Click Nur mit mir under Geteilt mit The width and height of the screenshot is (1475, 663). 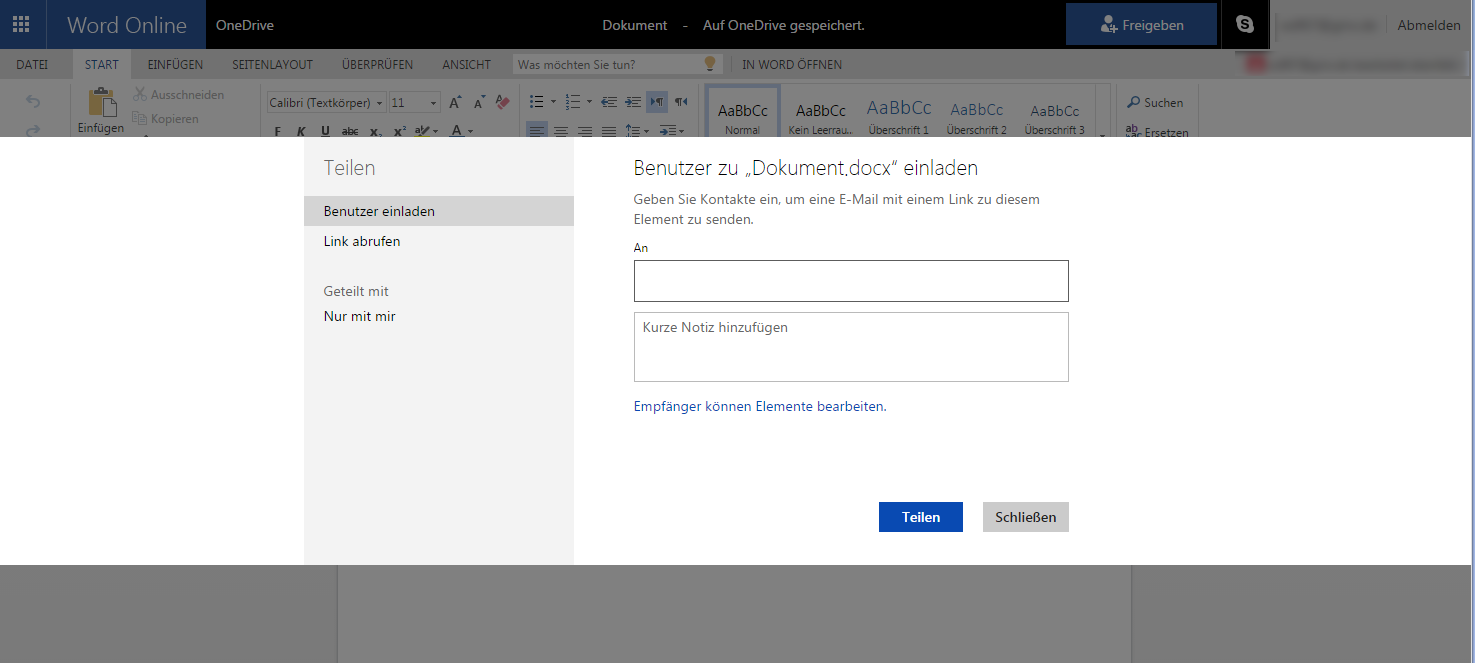tap(360, 317)
